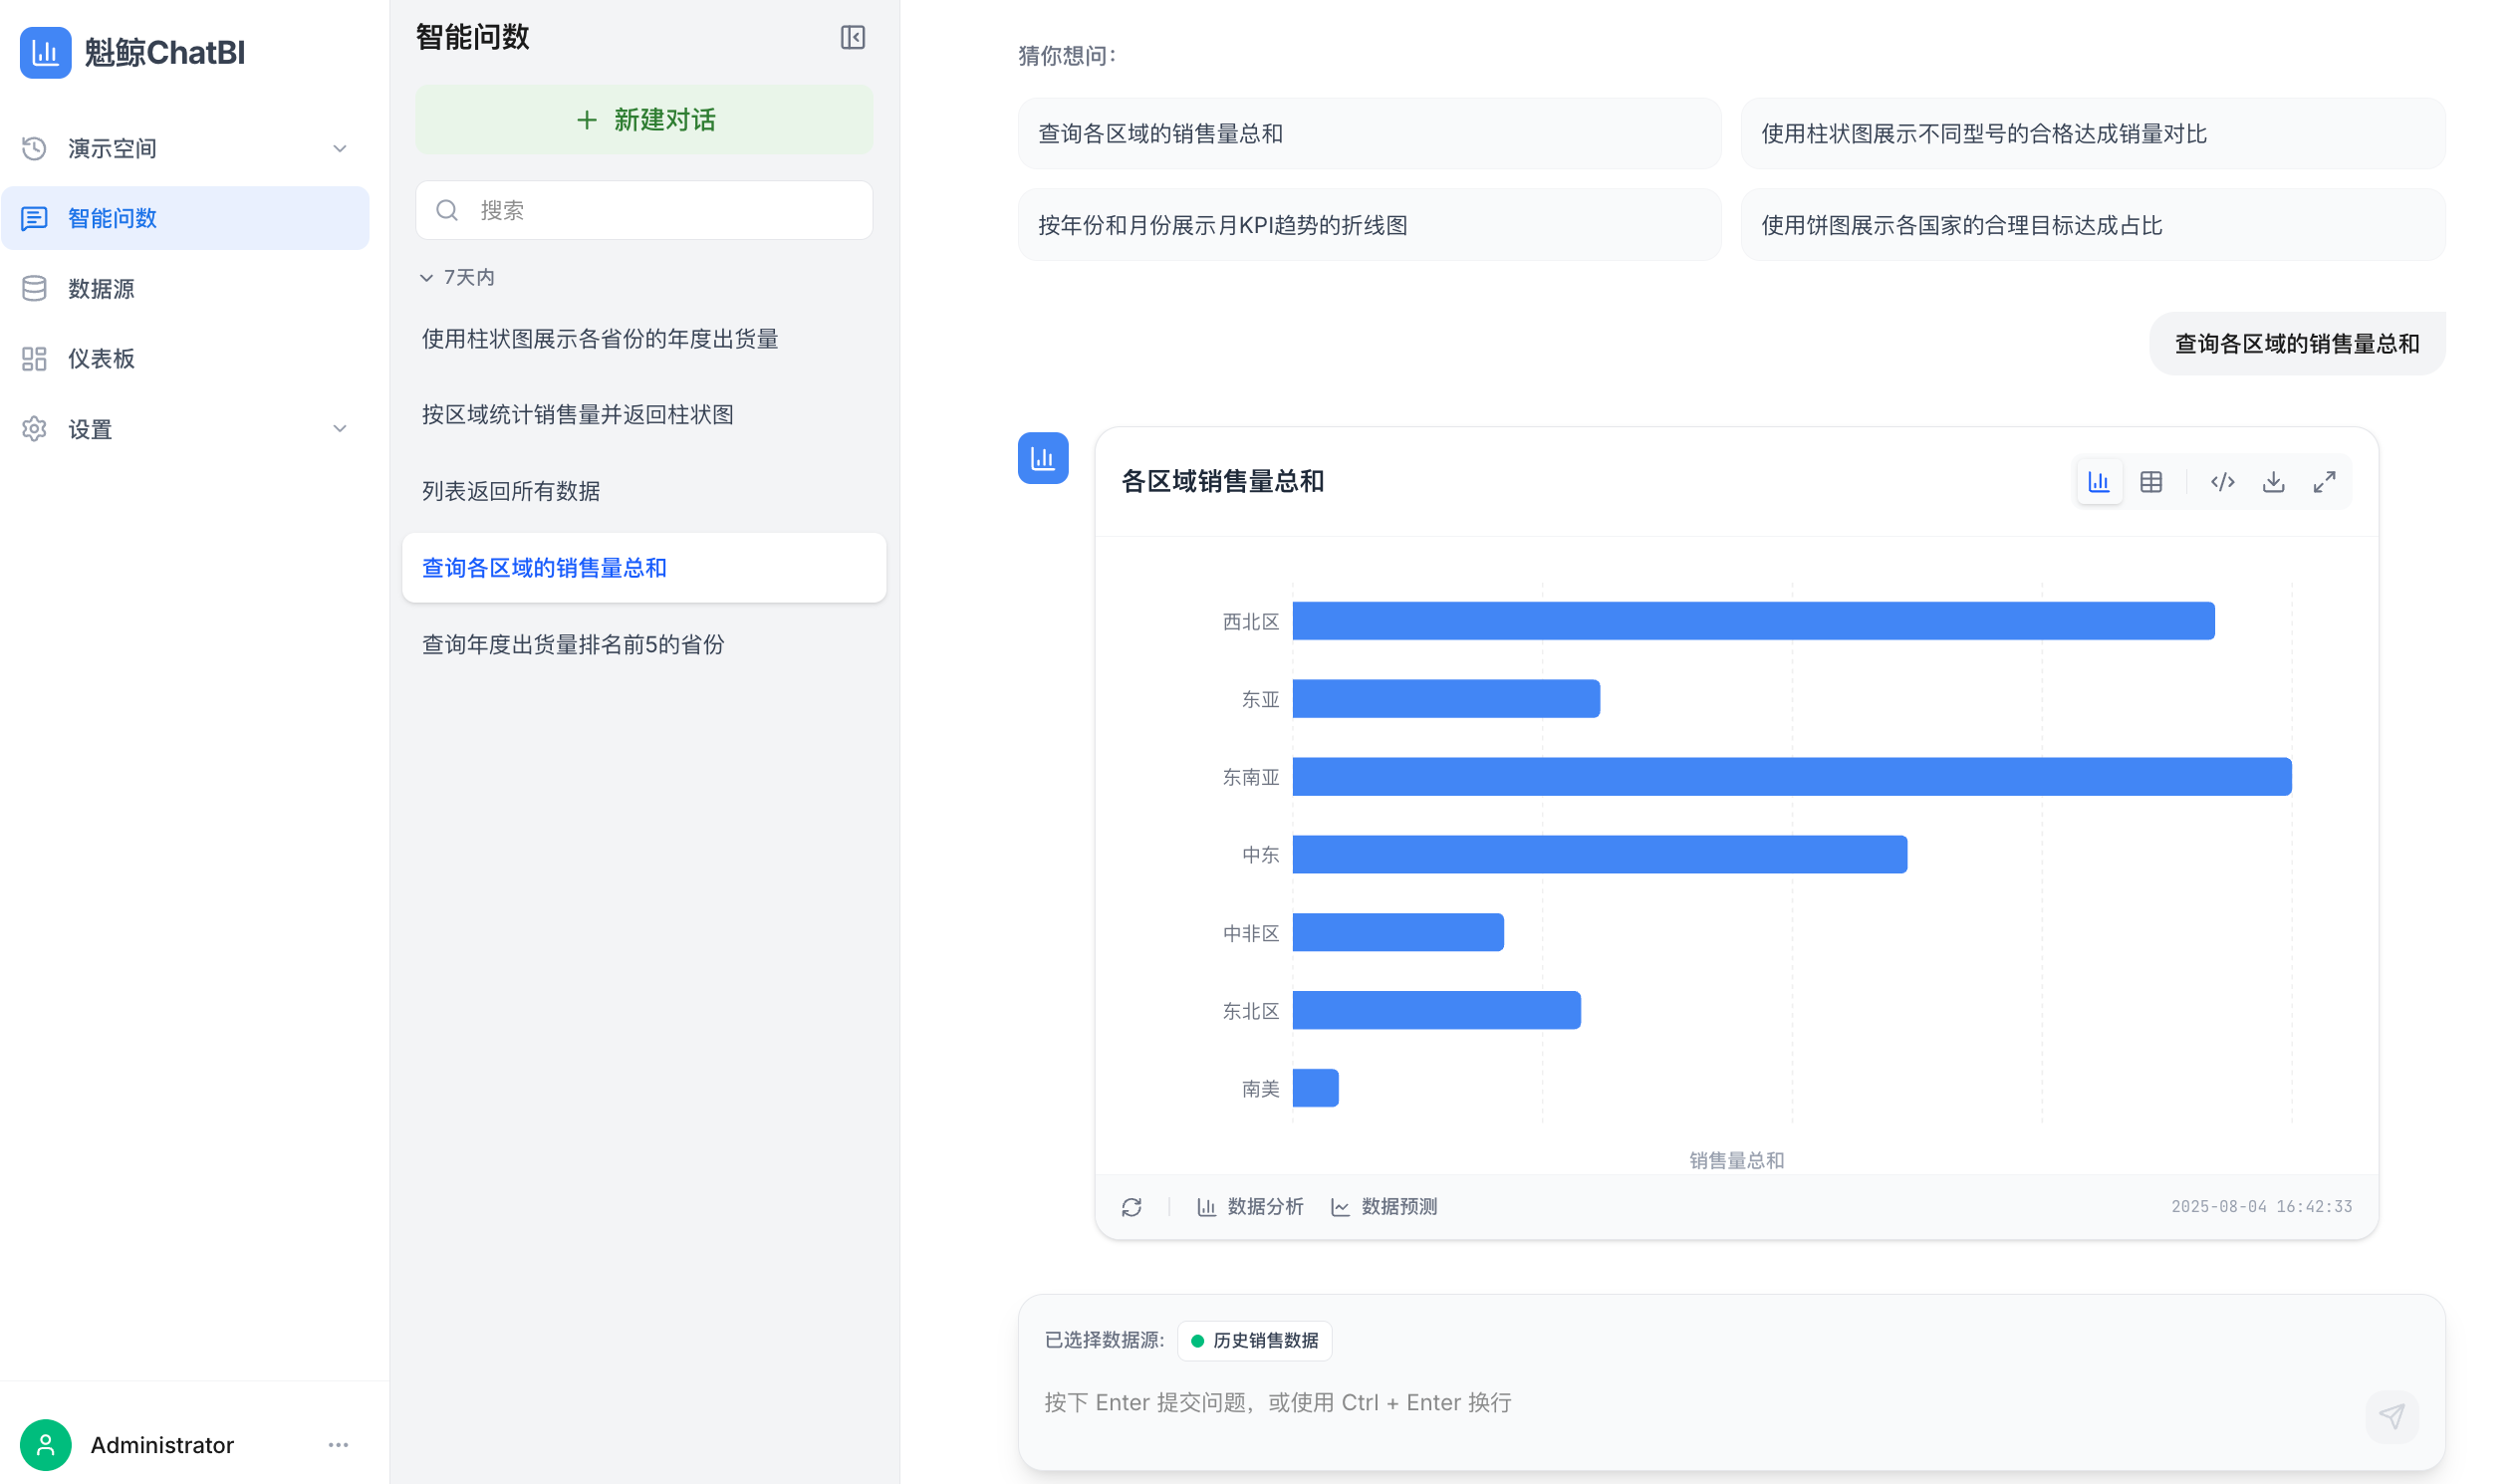The image size is (2518, 1484).
Task: Click 数据分析 under the chart
Action: point(1250,1207)
